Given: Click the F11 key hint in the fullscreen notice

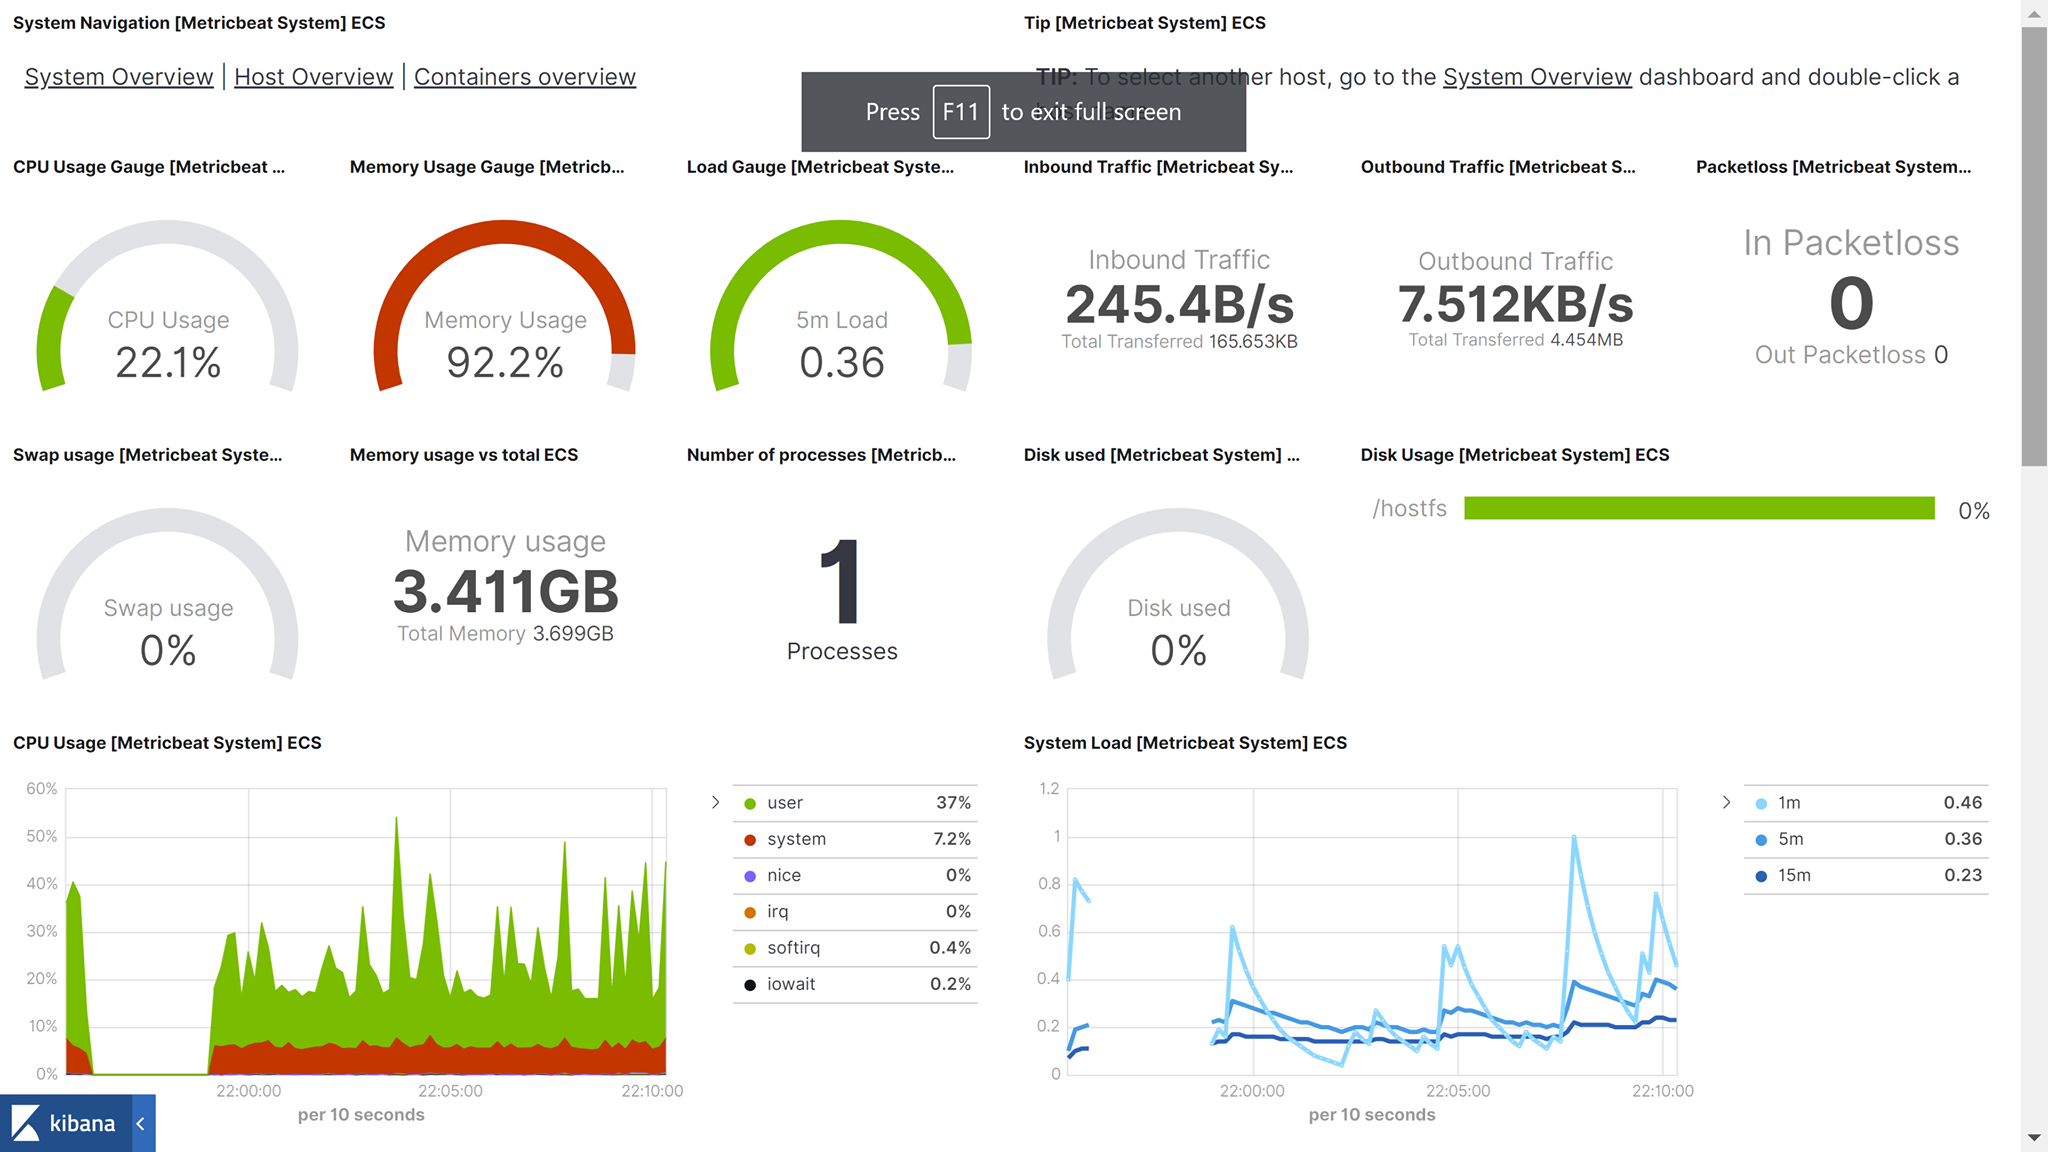Looking at the screenshot, I should [x=961, y=112].
